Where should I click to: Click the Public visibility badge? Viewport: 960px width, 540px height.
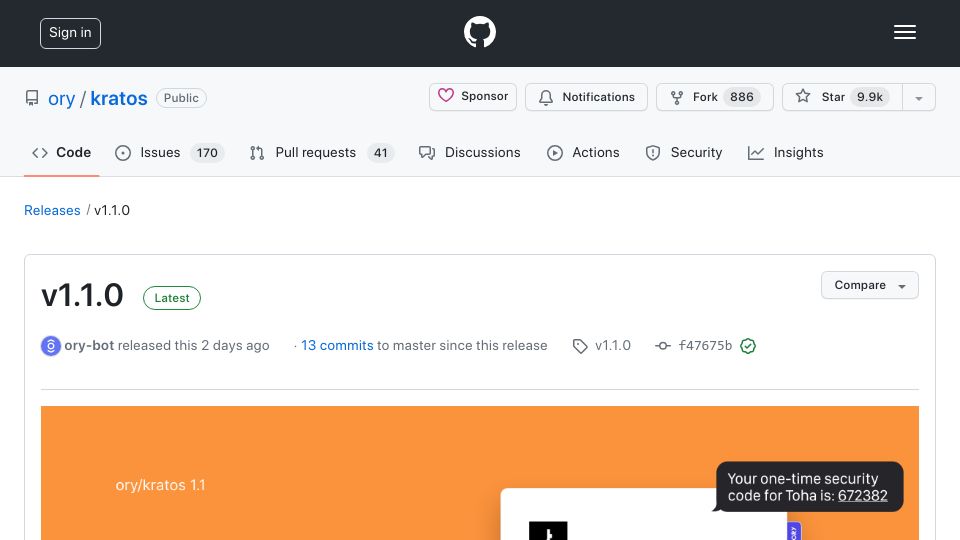point(181,98)
